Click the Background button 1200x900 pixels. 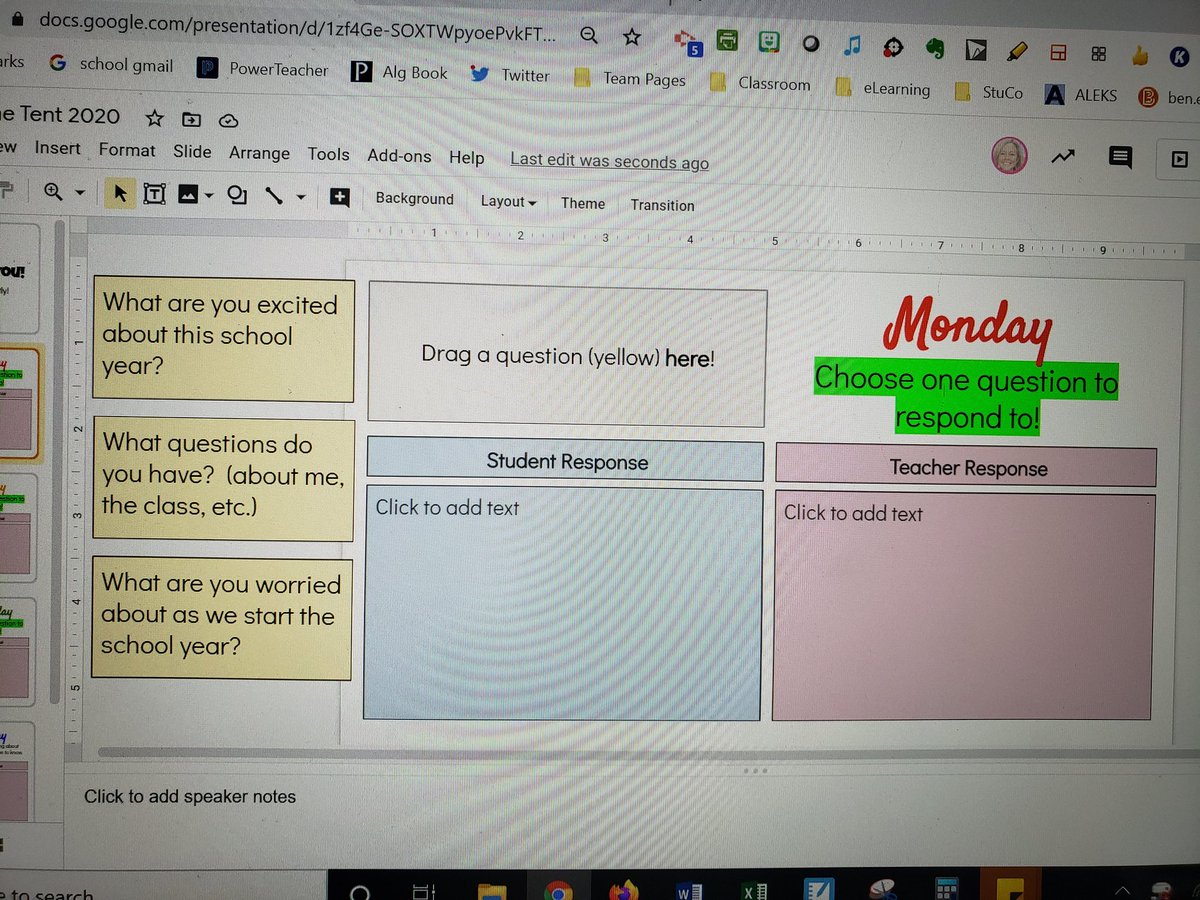pyautogui.click(x=414, y=199)
